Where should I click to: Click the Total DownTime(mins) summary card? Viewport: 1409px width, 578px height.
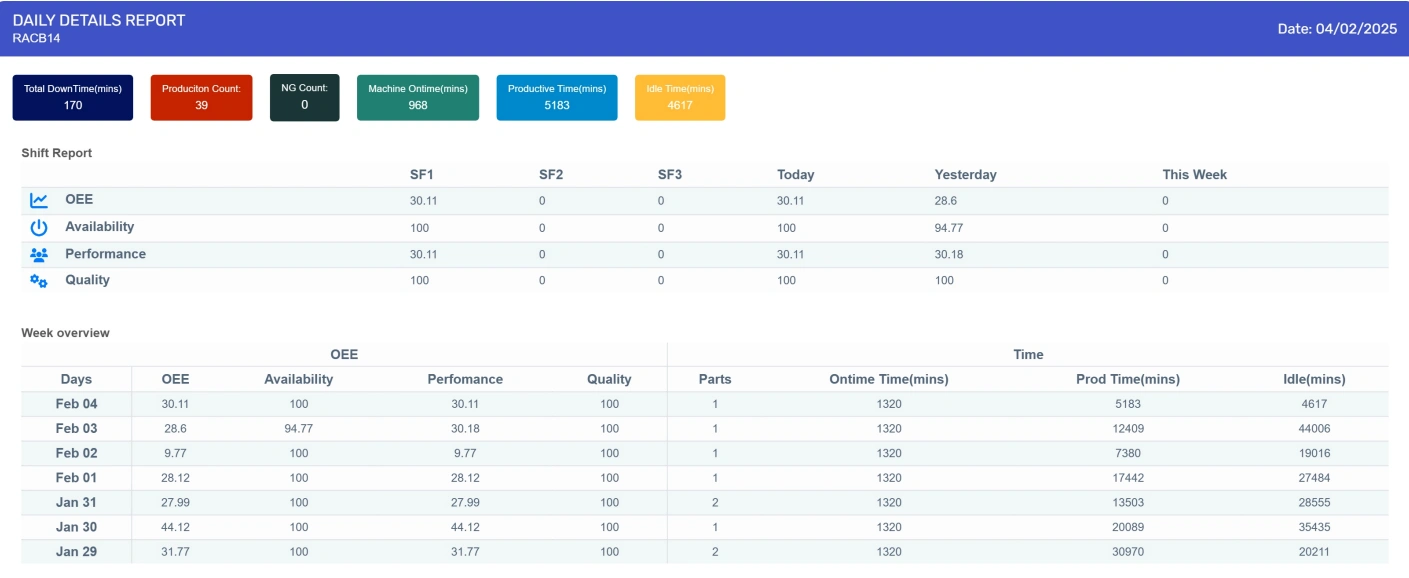(x=72, y=97)
